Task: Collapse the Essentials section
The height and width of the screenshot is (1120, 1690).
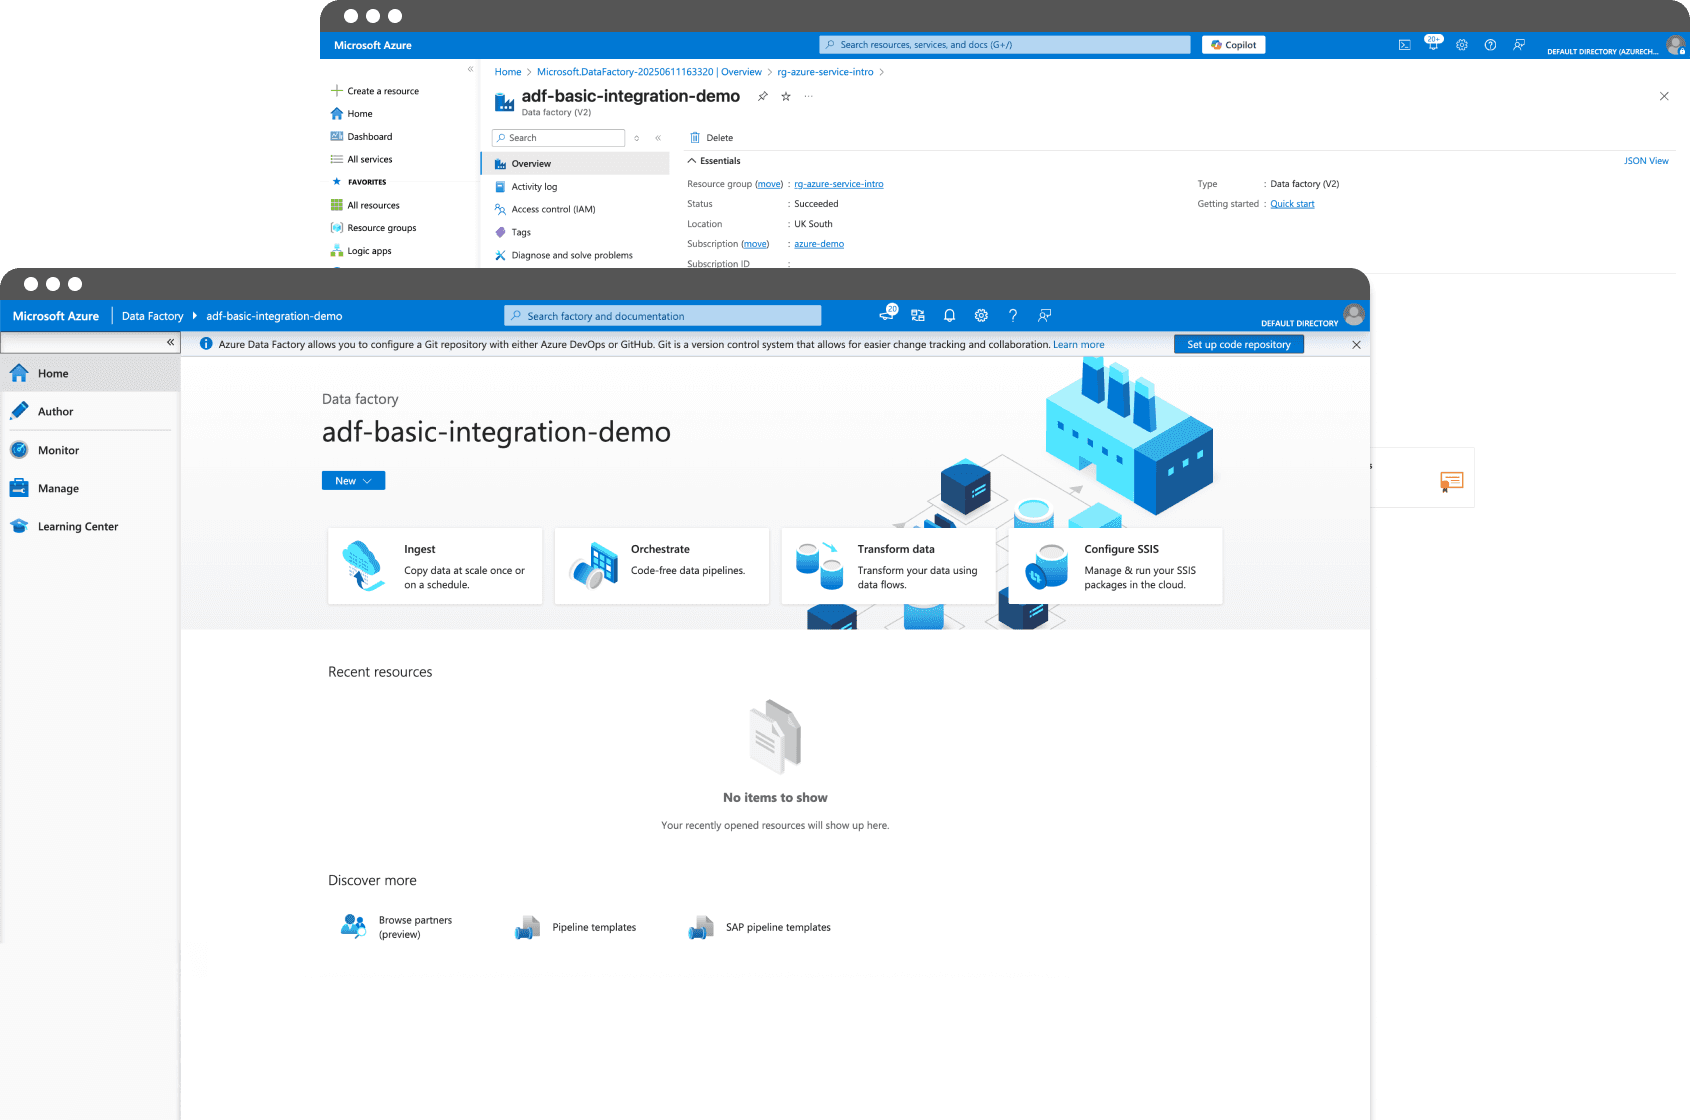Action: 692,161
